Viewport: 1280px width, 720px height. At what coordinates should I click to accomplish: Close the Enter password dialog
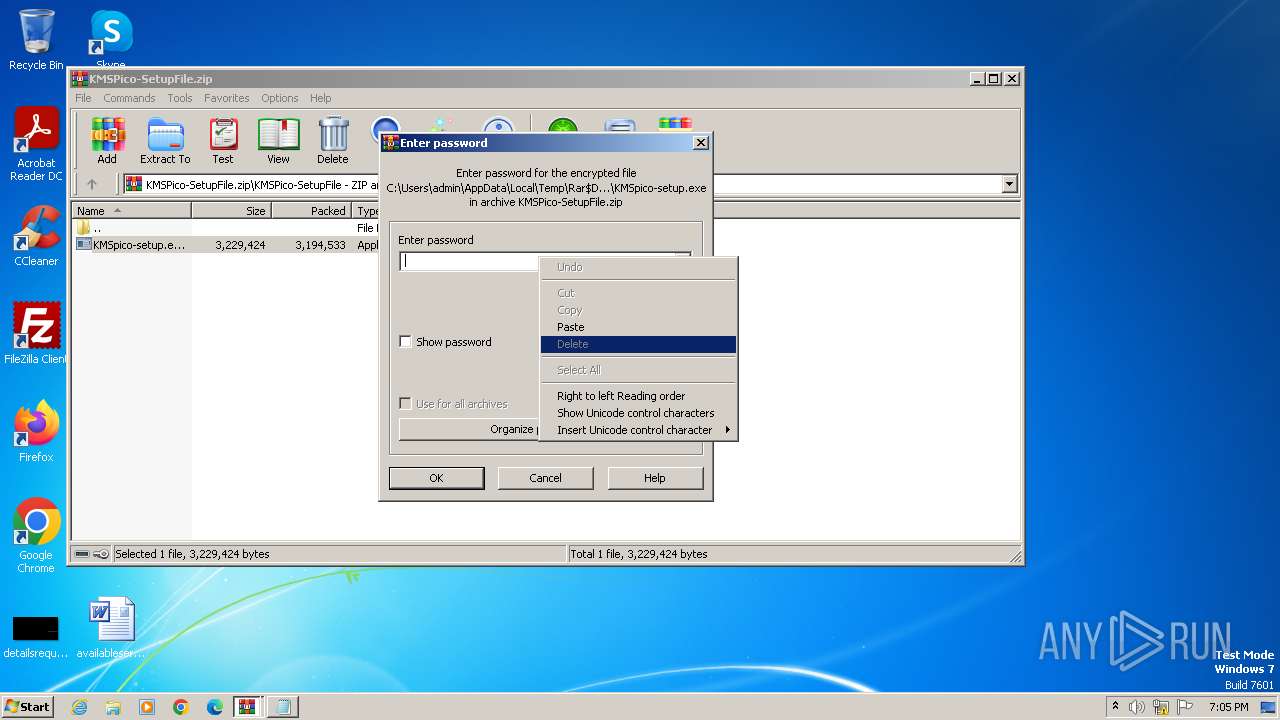click(x=701, y=143)
